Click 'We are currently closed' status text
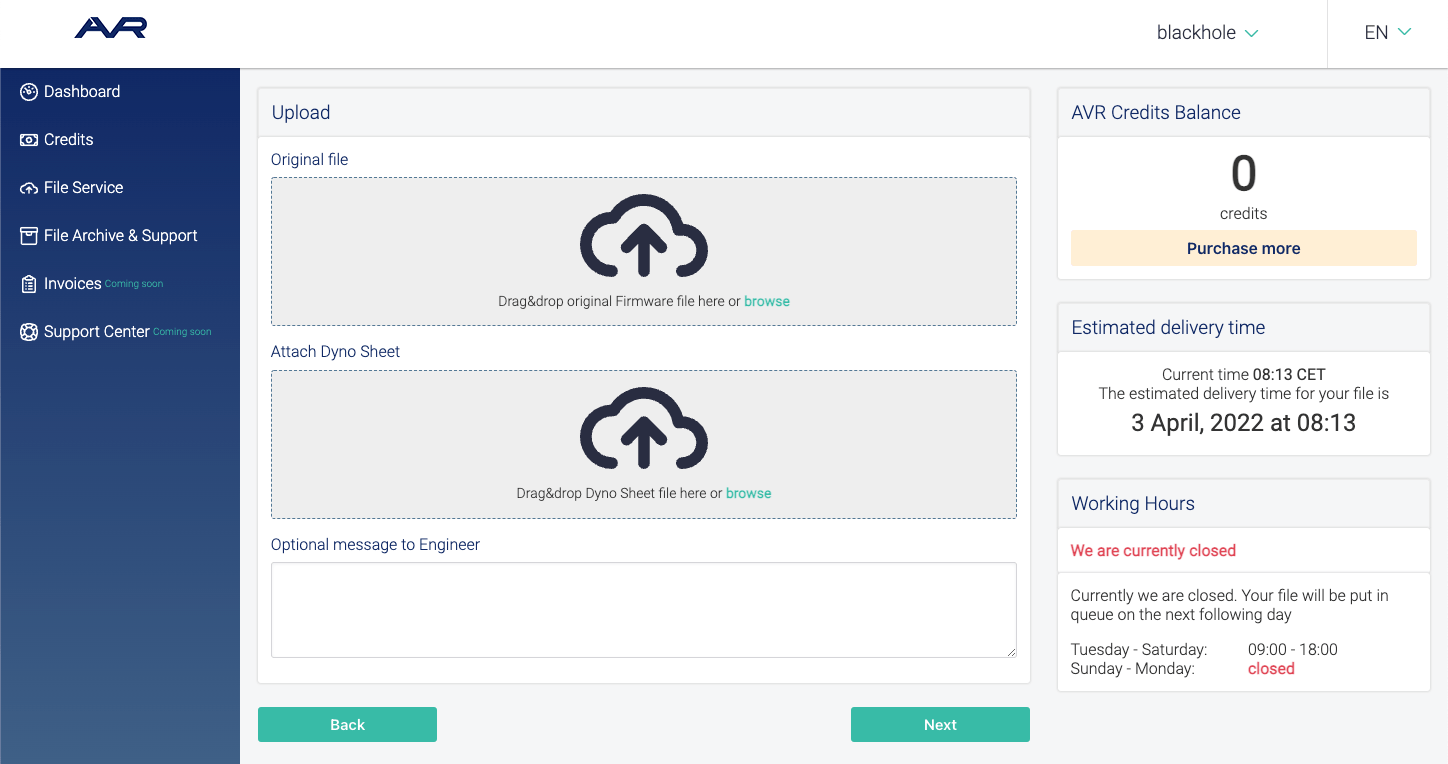Image resolution: width=1448 pixels, height=764 pixels. coord(1153,551)
